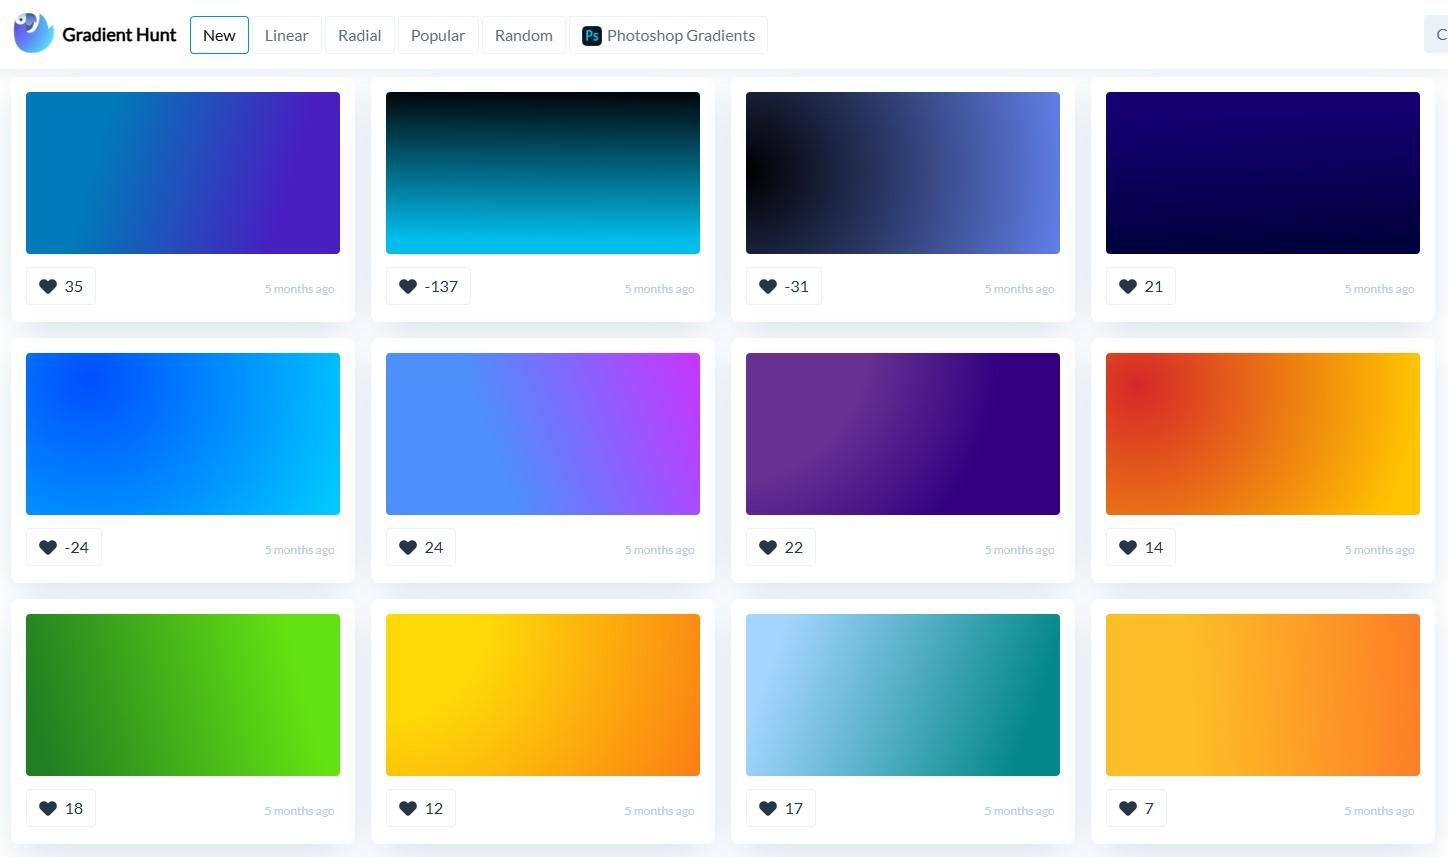Toggle like on the 24-likes purple gradient
Image resolution: width=1448 pixels, height=857 pixels.
click(x=408, y=548)
